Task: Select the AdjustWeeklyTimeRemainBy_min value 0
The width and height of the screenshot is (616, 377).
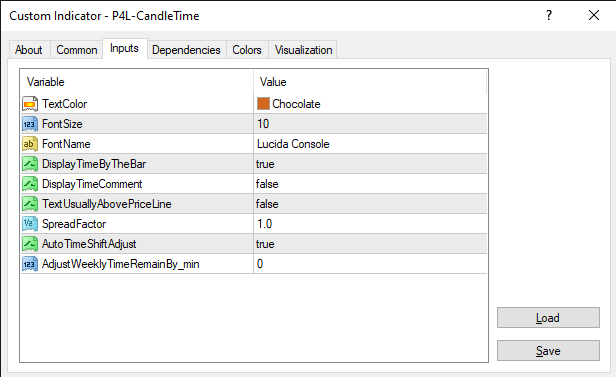Action: point(260,264)
